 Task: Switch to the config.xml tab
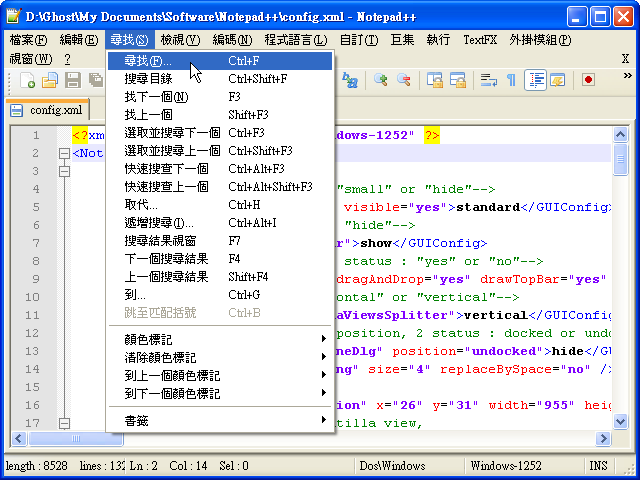click(x=48, y=110)
